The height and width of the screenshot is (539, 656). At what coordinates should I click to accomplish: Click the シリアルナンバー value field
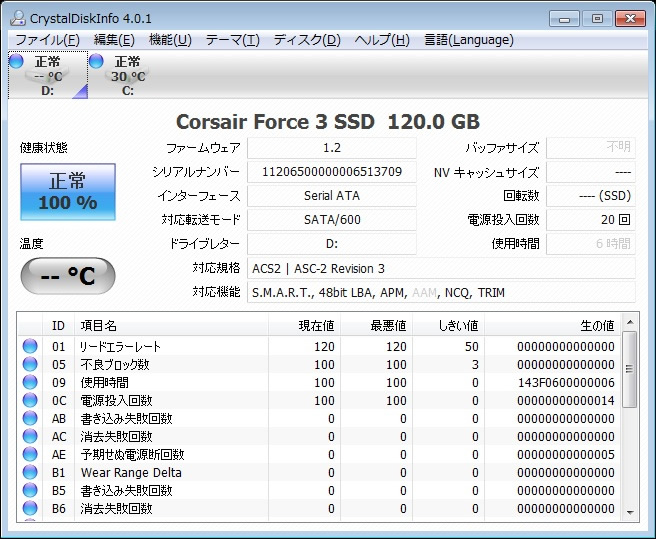331,172
